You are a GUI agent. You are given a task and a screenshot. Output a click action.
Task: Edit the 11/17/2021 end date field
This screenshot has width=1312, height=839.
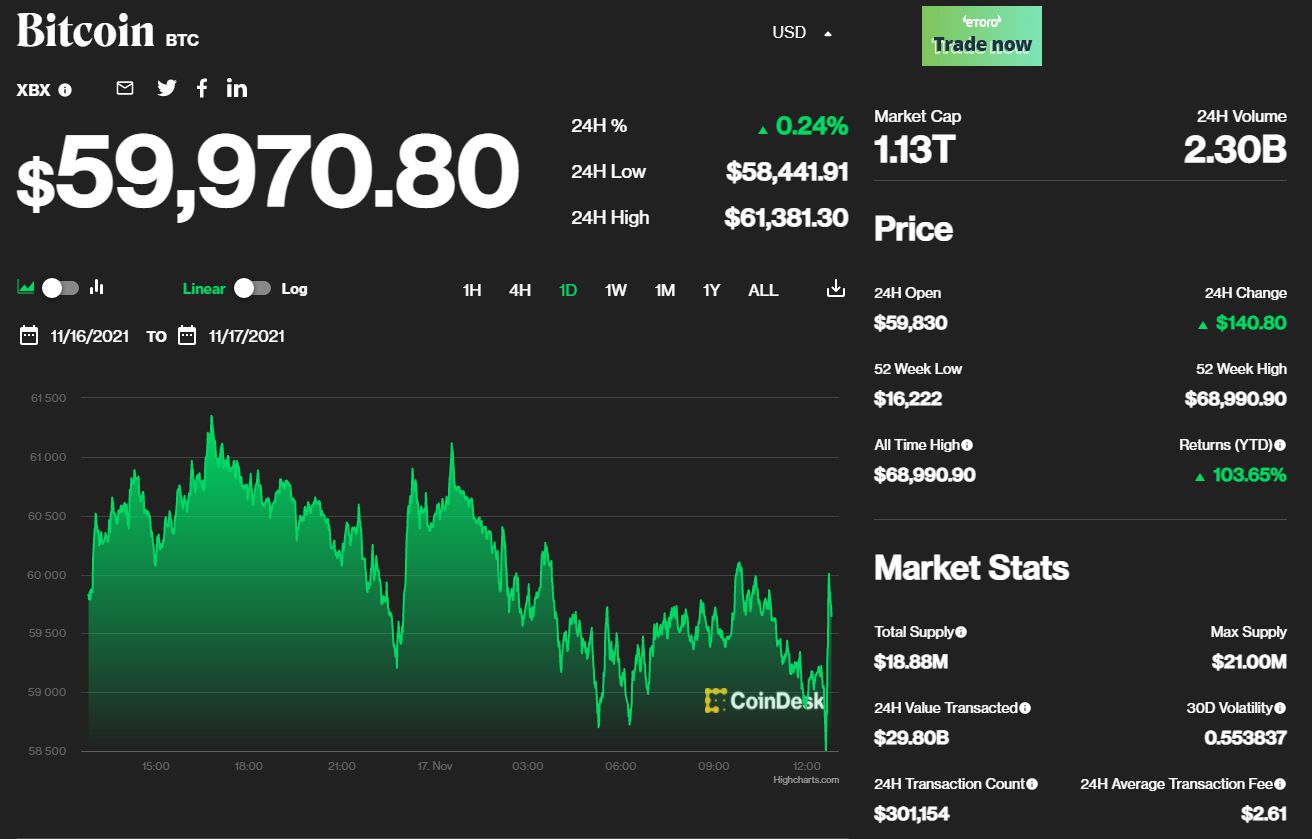click(247, 336)
